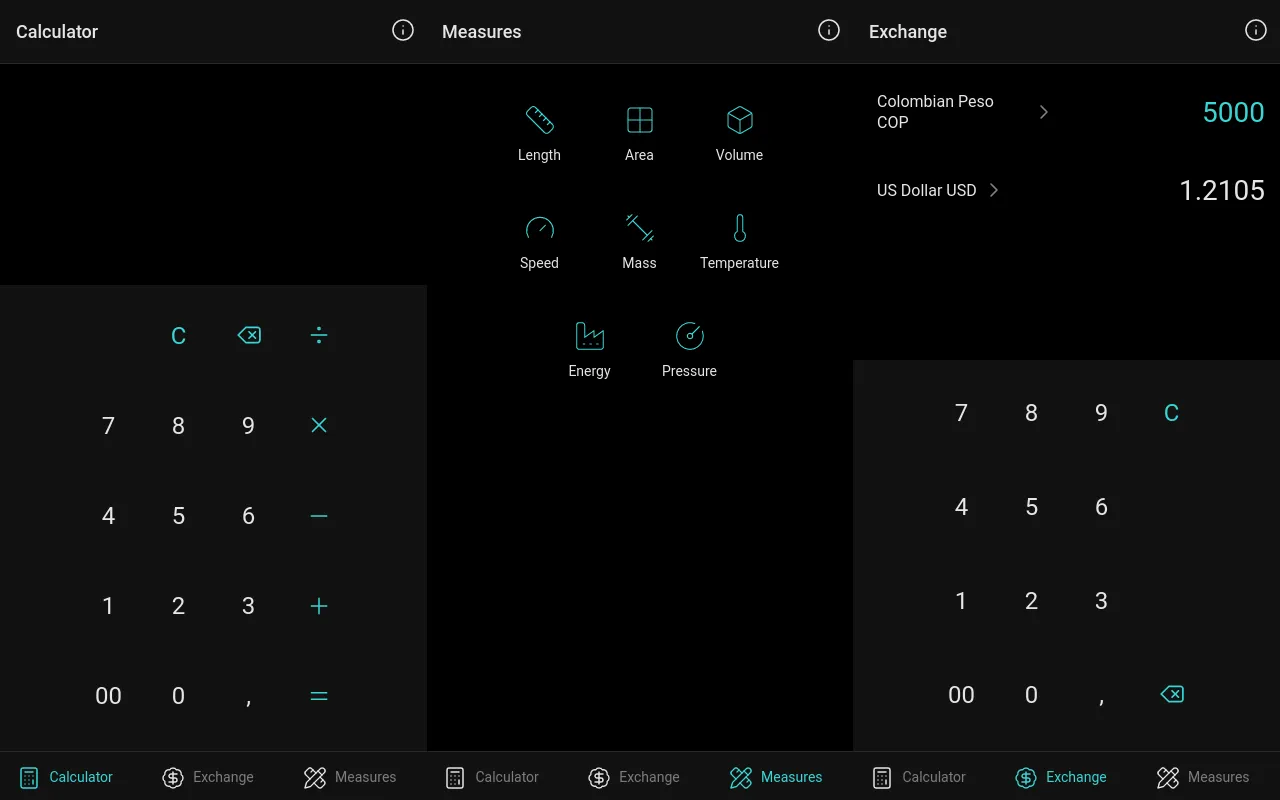
Task: Switch to Exchange tab below the Calculator keypad
Action: pyautogui.click(x=208, y=777)
